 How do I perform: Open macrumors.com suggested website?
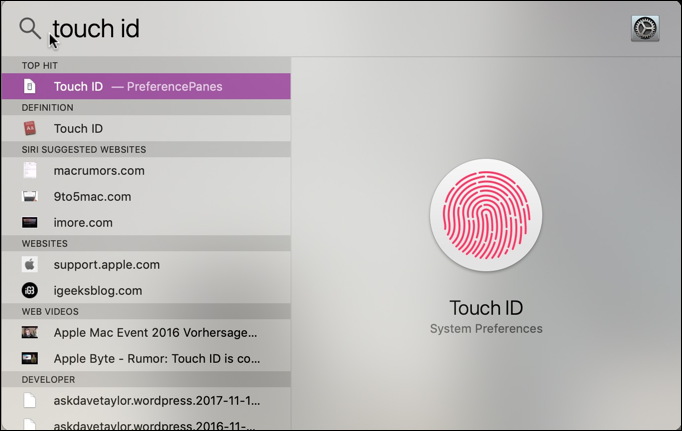146,170
